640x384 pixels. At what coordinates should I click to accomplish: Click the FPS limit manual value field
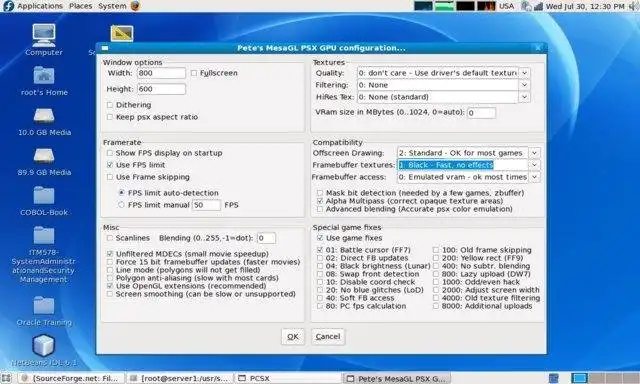tap(206, 205)
